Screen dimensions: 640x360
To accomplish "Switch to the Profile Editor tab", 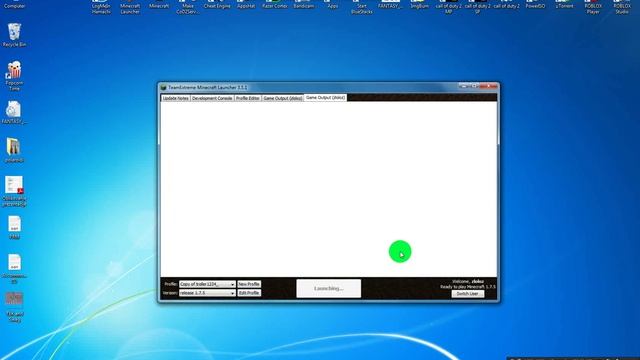I will coord(247,98).
